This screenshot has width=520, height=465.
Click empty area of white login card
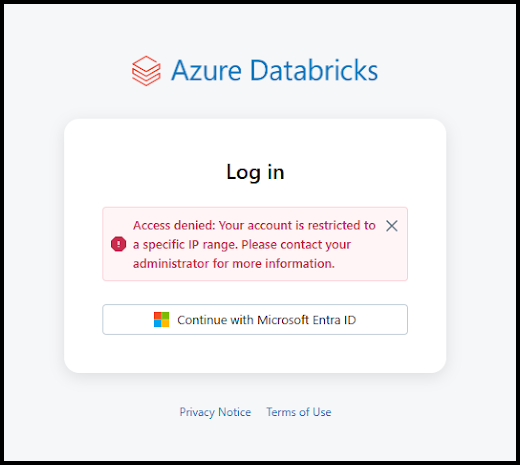click(x=255, y=353)
